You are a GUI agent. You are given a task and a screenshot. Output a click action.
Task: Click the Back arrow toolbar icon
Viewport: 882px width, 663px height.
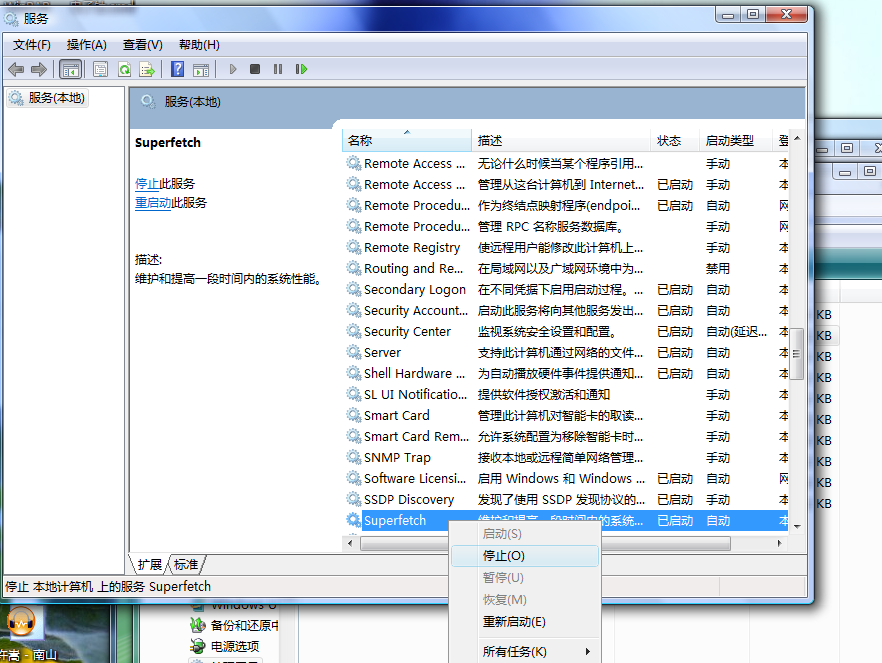pos(16,70)
